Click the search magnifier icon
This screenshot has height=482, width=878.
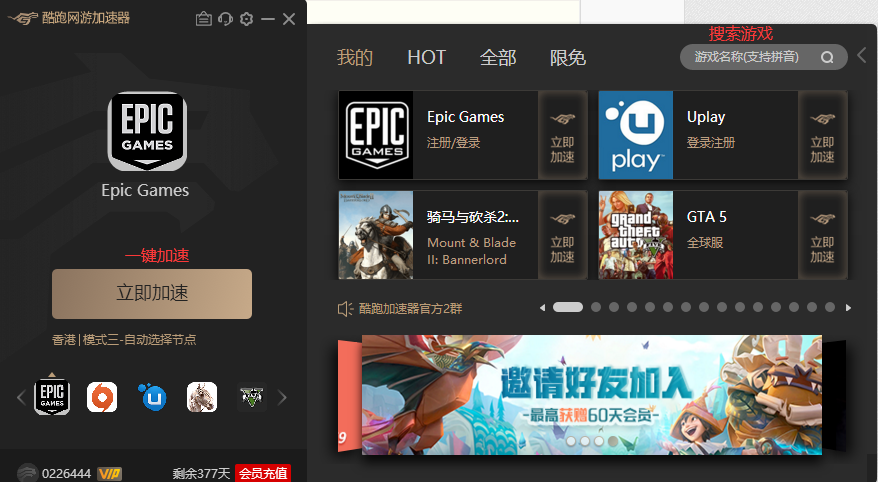[827, 57]
